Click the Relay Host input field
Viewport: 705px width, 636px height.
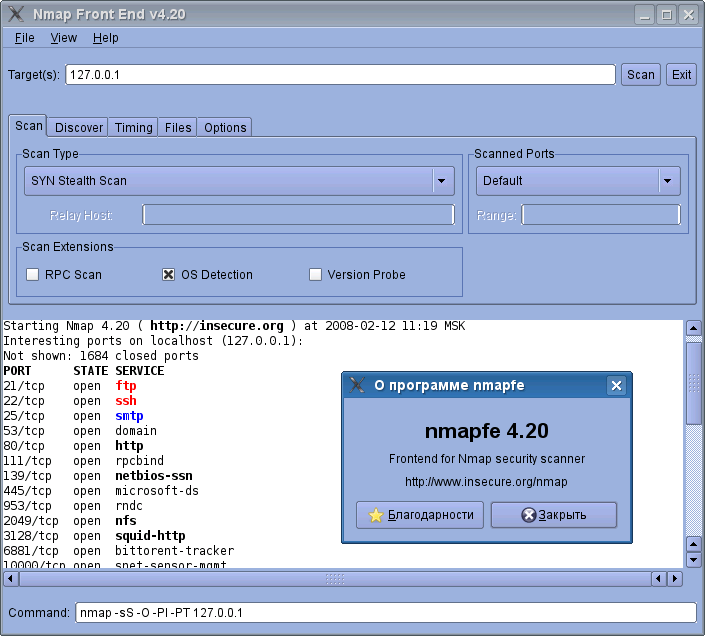click(299, 215)
